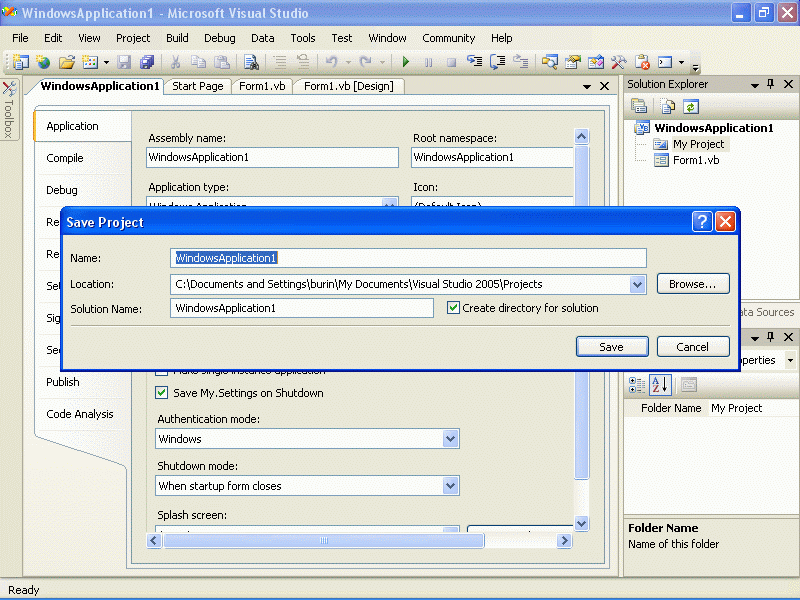Click the Redo arrow icon

tap(365, 62)
